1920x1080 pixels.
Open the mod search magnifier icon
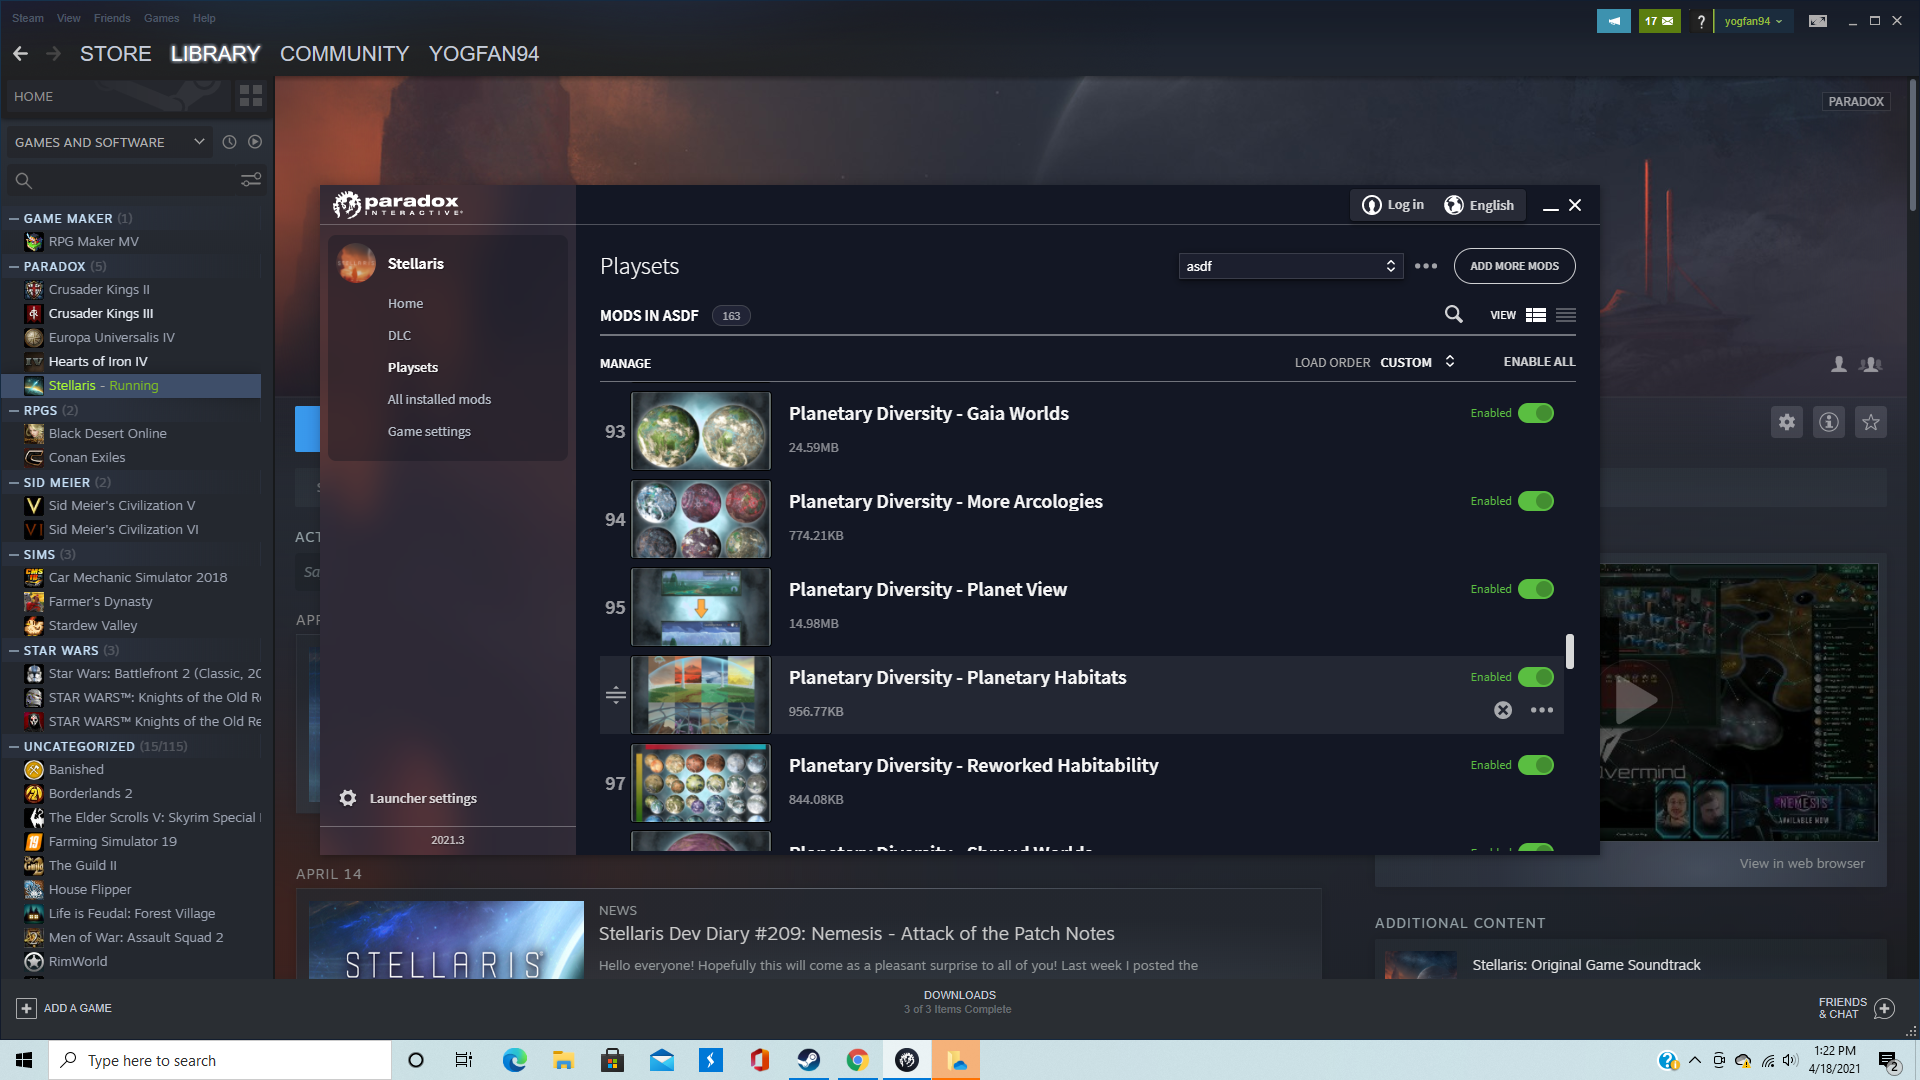[x=1453, y=315]
